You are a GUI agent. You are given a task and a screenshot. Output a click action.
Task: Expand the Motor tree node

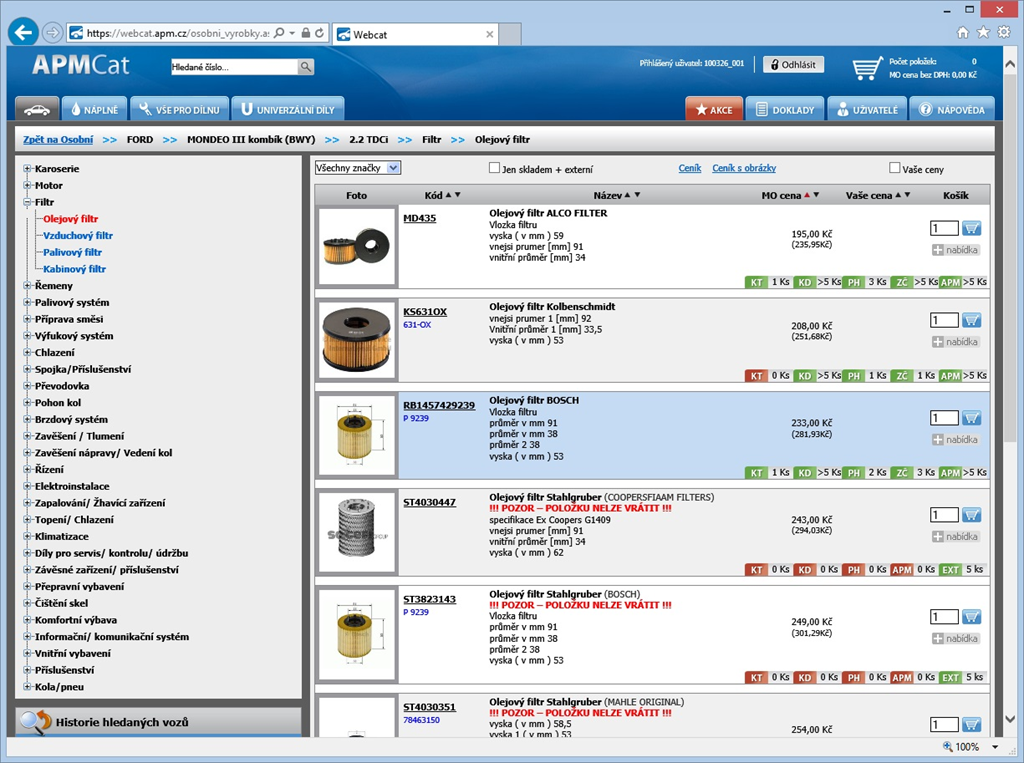tap(27, 186)
